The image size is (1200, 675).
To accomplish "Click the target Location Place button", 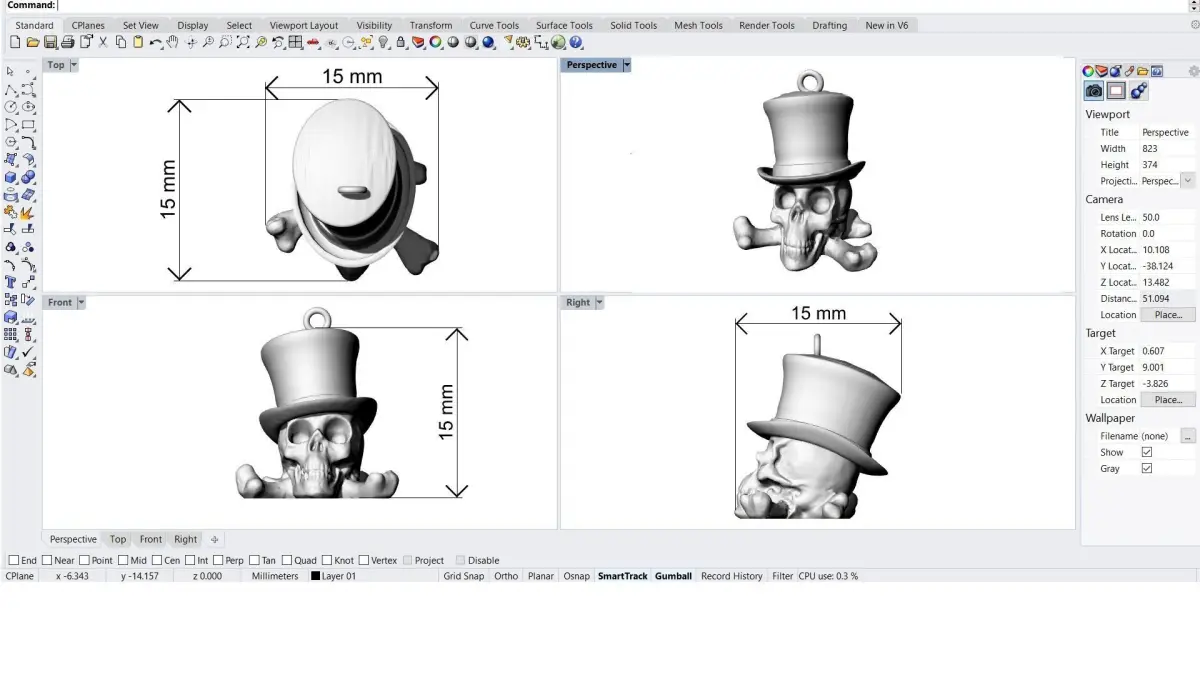I will coord(1168,399).
